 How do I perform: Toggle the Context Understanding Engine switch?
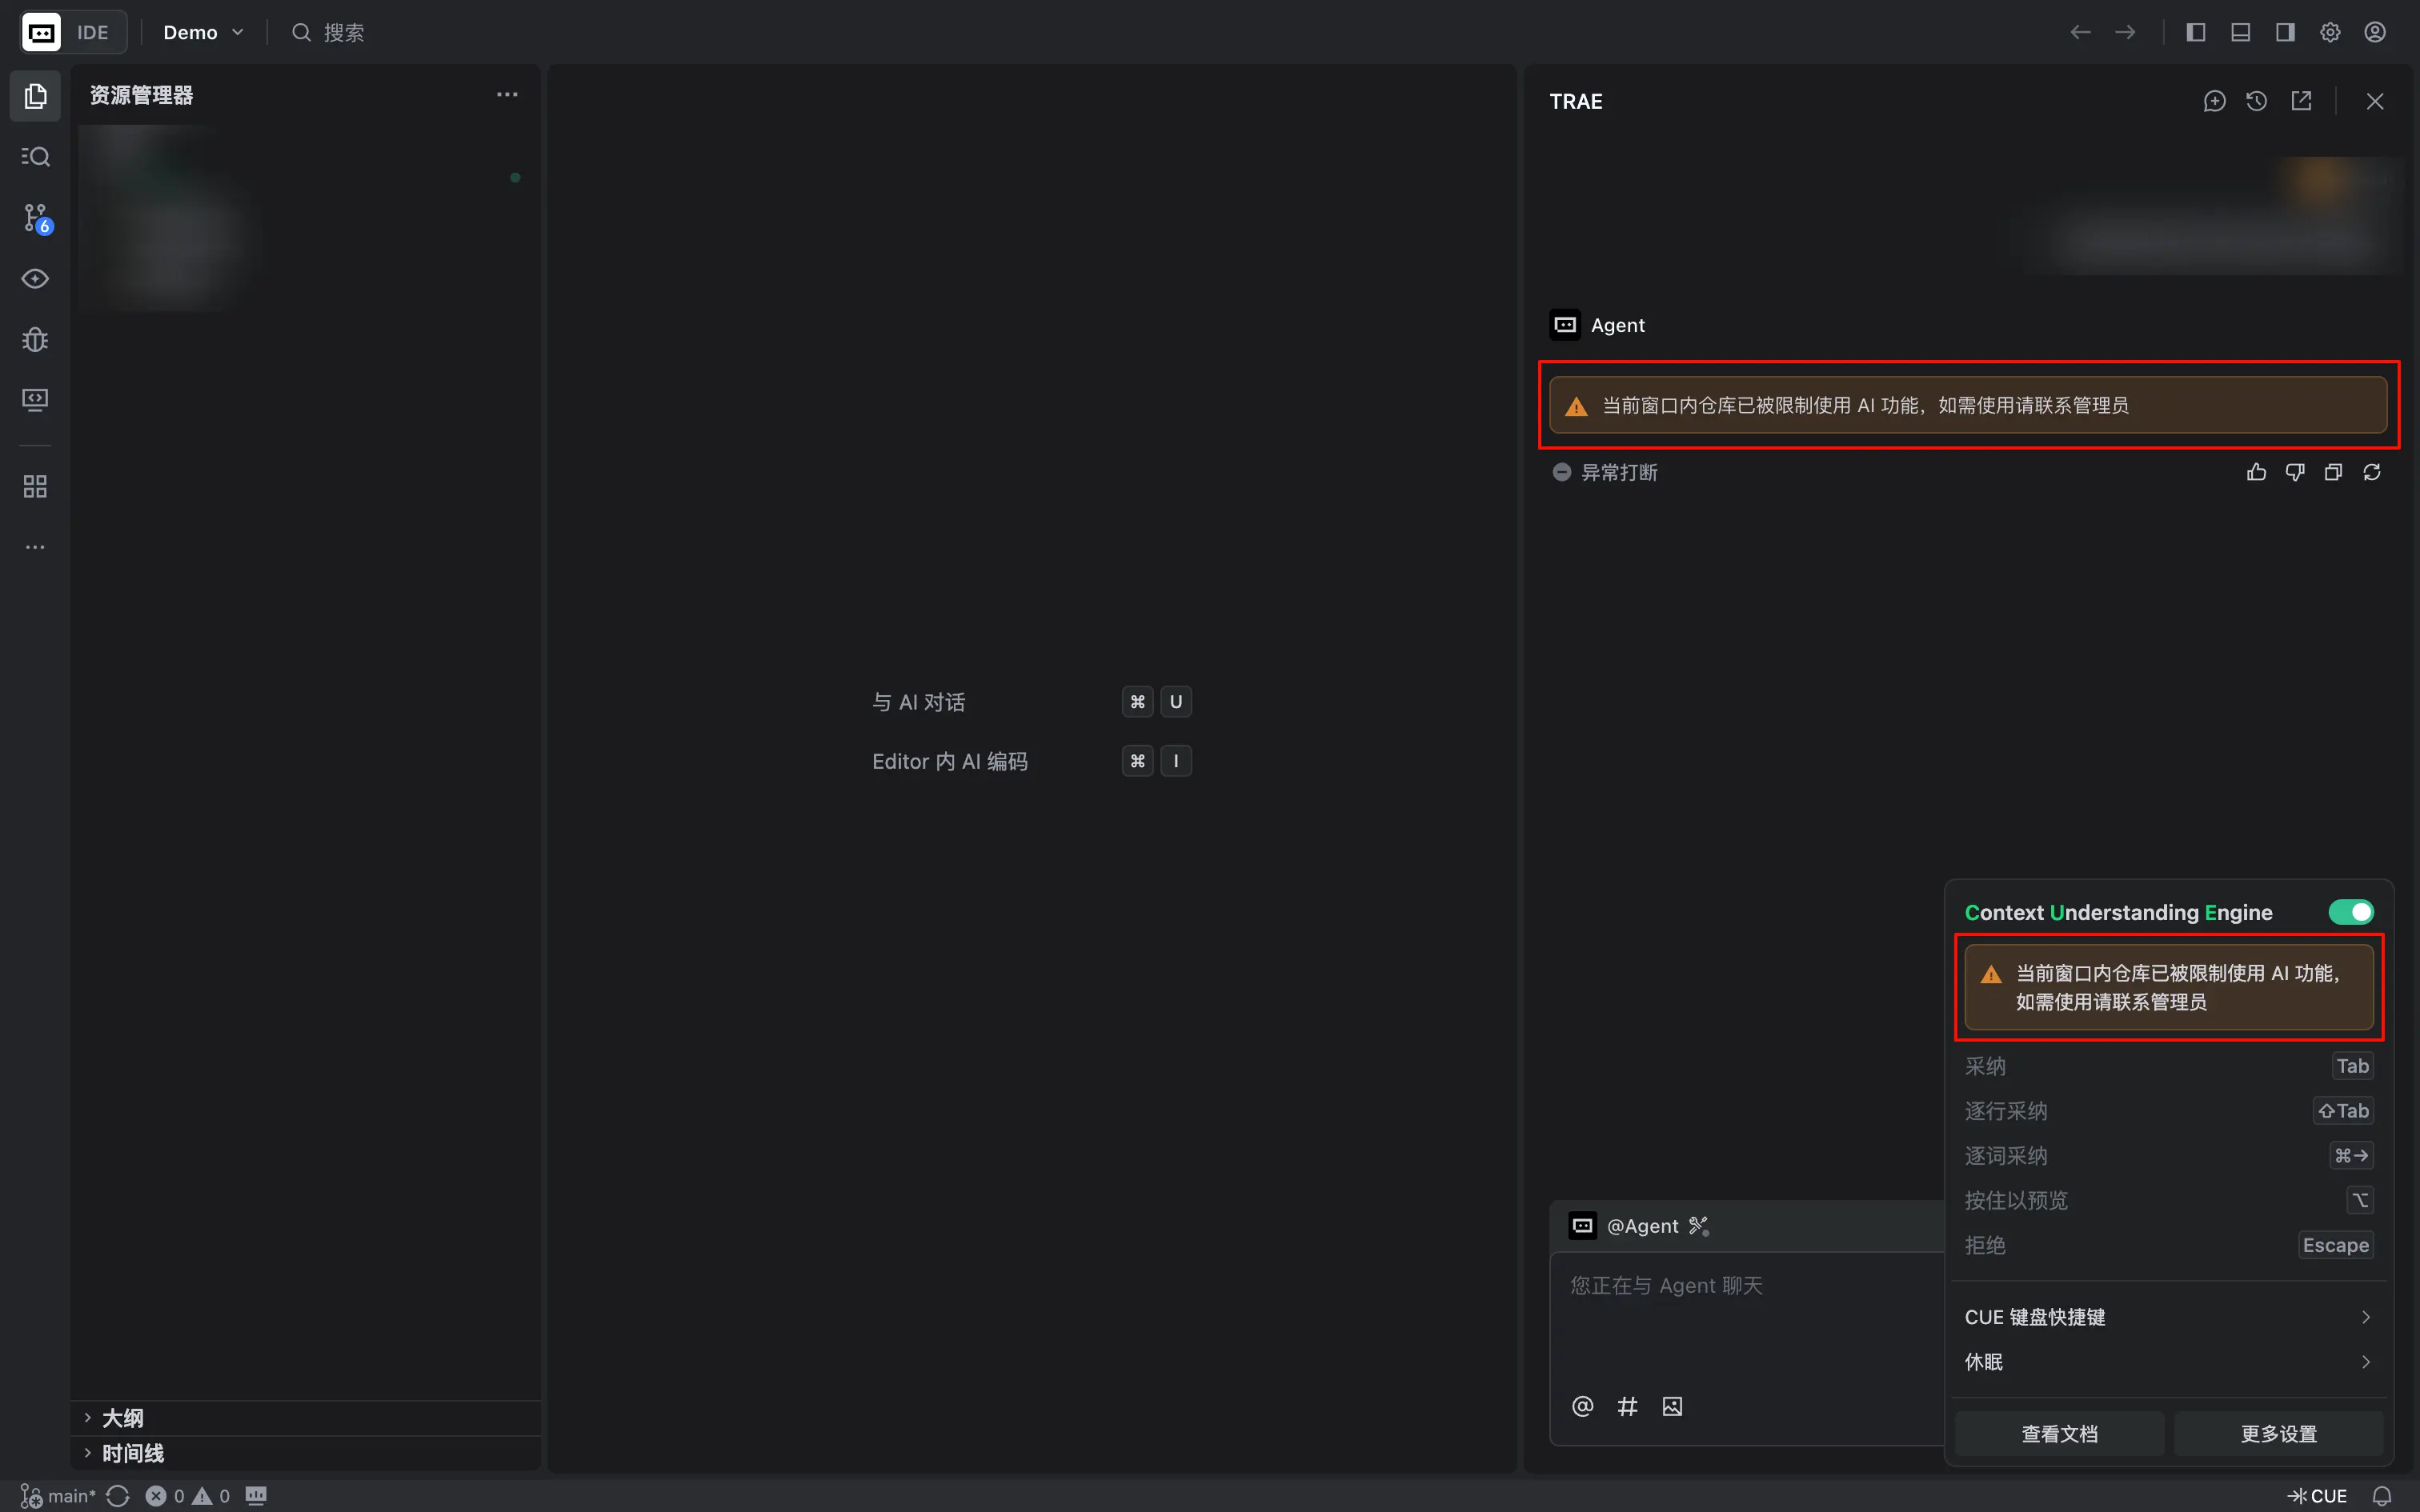(x=2350, y=912)
